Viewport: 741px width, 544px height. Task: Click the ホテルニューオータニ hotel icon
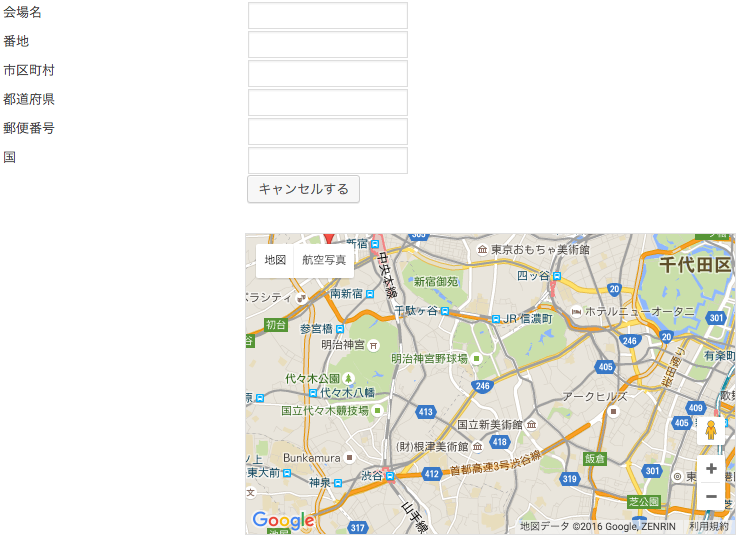coord(576,312)
